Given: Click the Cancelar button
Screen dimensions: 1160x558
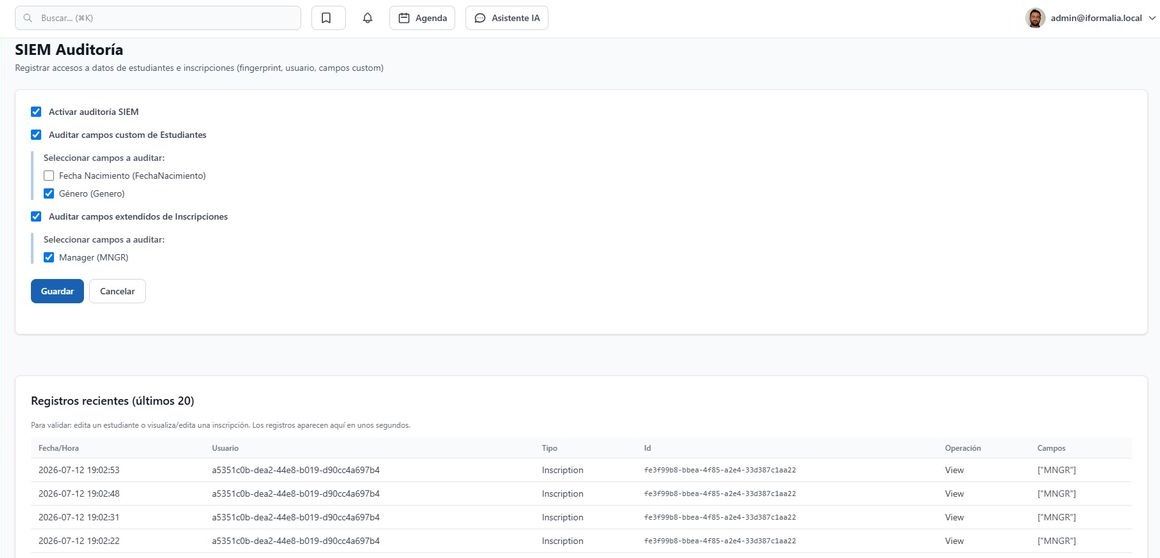Looking at the screenshot, I should pyautogui.click(x=118, y=291).
